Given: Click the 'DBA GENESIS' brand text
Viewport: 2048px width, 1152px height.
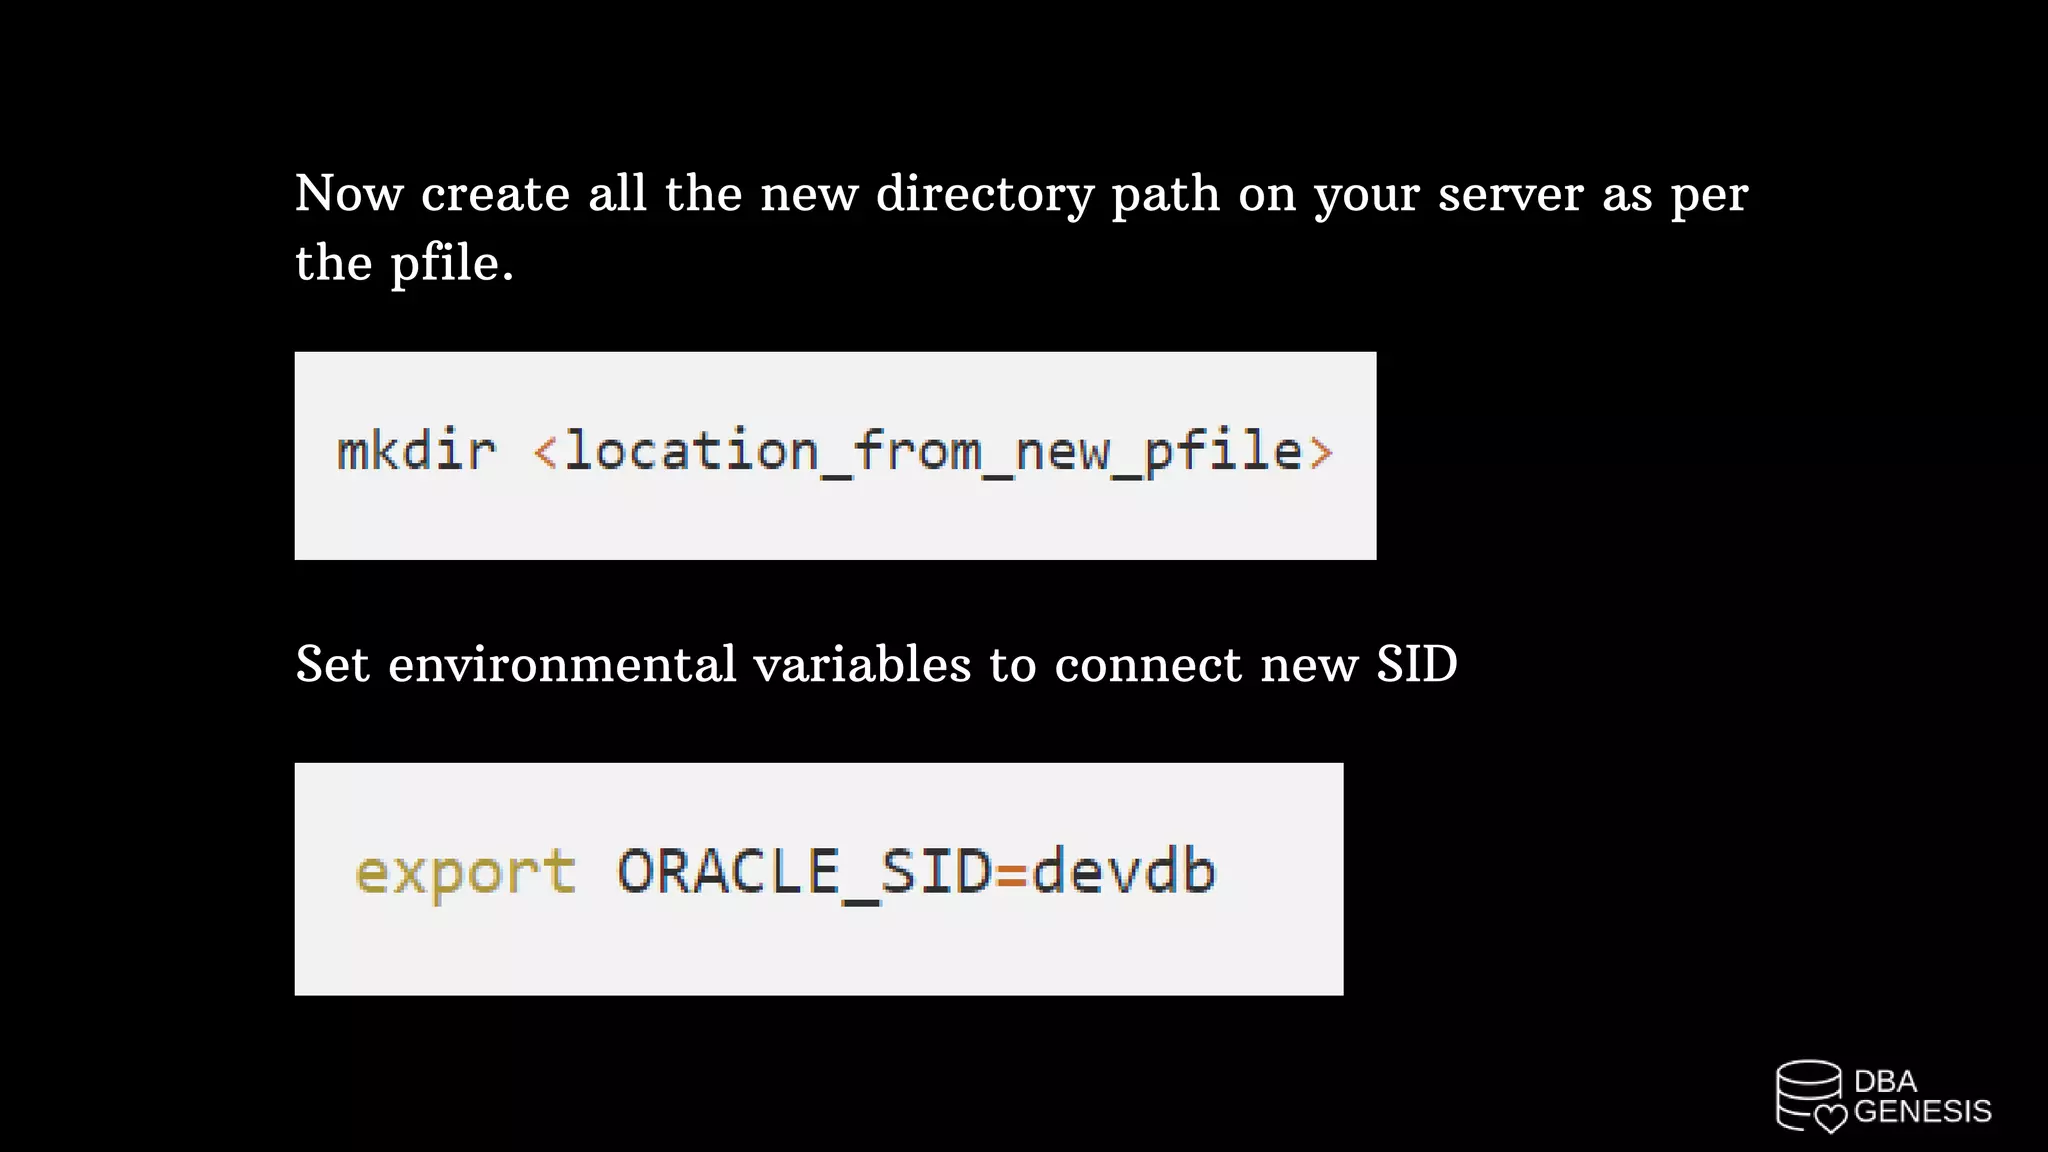Looking at the screenshot, I should click(x=1922, y=1097).
